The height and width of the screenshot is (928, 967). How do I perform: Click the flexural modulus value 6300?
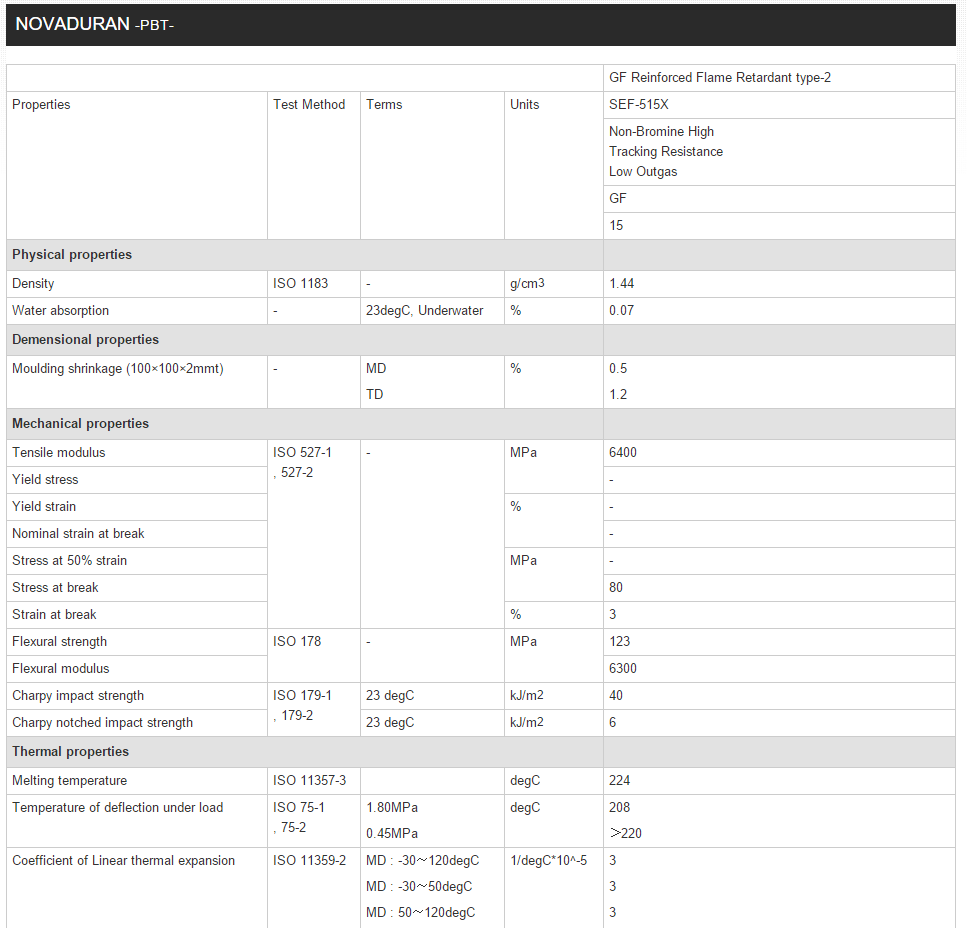(x=622, y=669)
